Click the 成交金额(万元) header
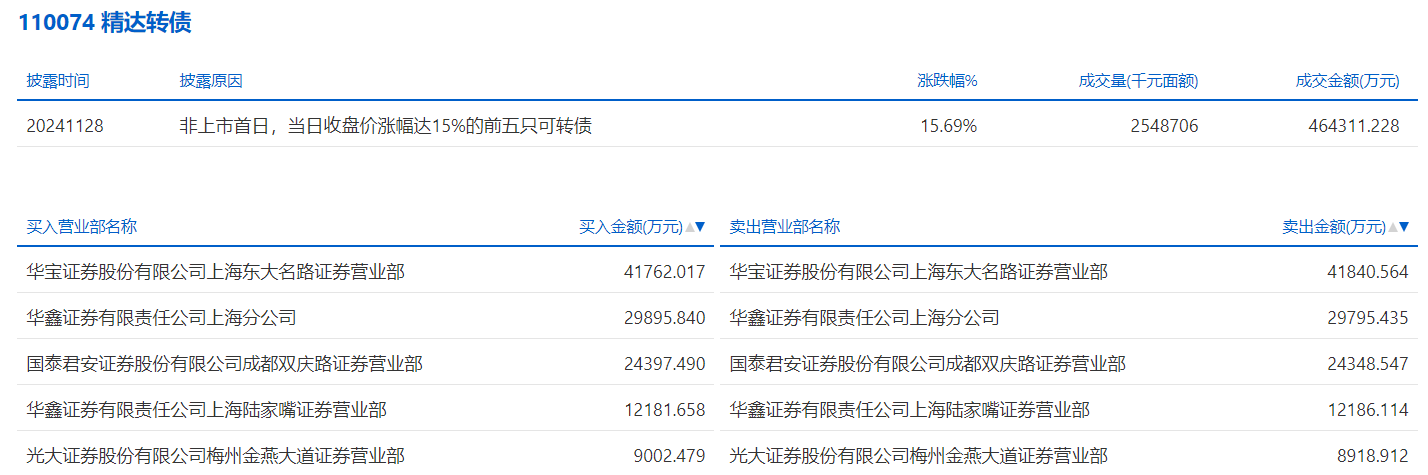This screenshot has width=1428, height=475. [1347, 81]
